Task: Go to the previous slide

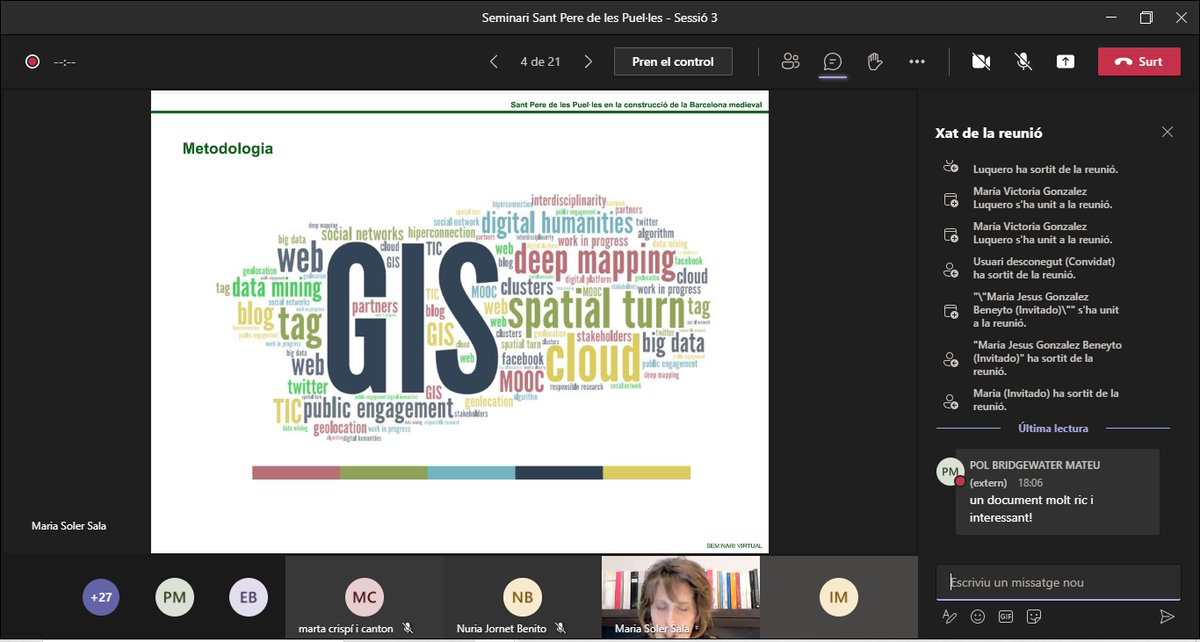Action: [494, 61]
